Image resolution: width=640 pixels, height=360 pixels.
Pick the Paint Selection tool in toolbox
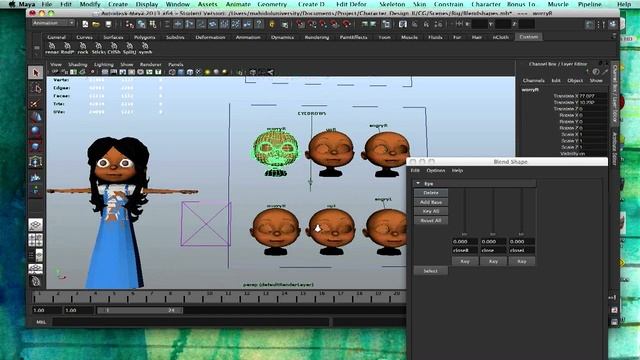point(36,103)
